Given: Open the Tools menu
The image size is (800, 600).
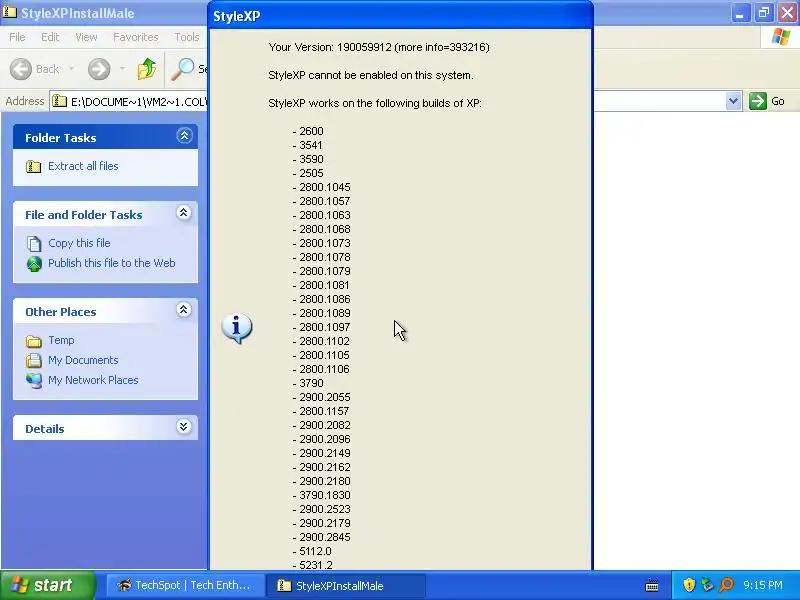Looking at the screenshot, I should [187, 37].
